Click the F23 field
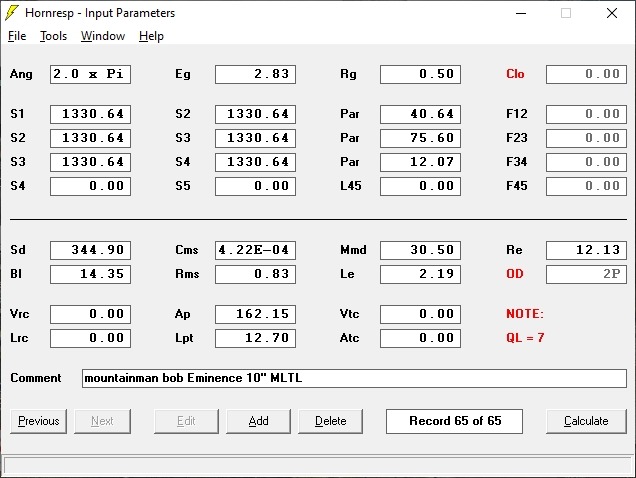 586,138
